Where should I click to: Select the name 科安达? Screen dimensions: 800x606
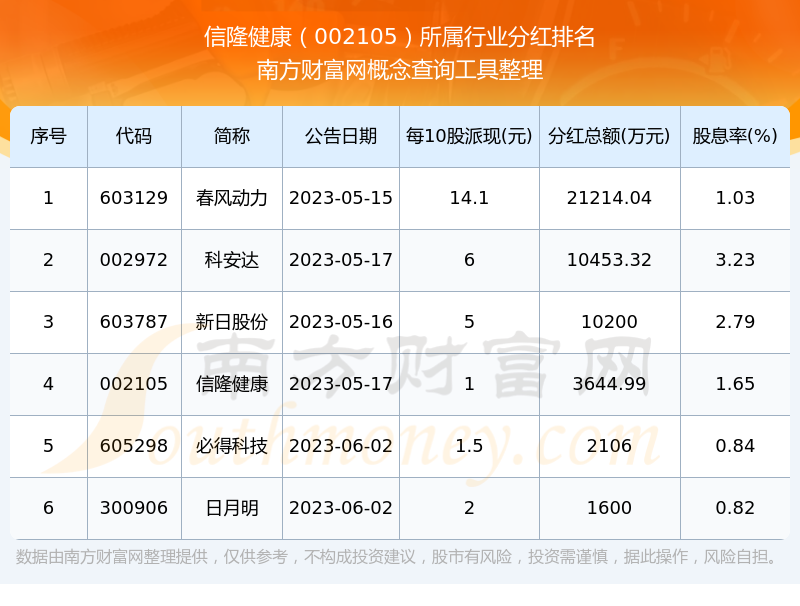(x=232, y=260)
